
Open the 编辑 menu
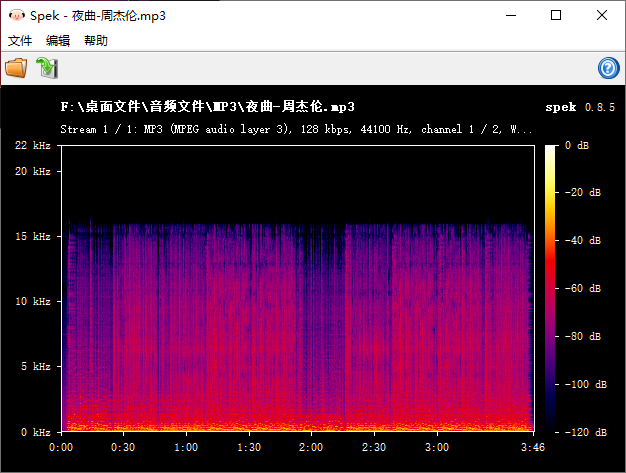click(x=58, y=41)
